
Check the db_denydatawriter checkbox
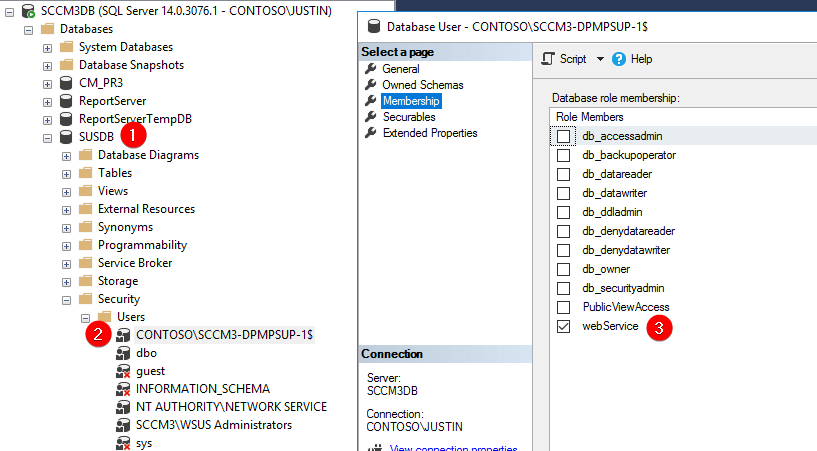click(563, 250)
